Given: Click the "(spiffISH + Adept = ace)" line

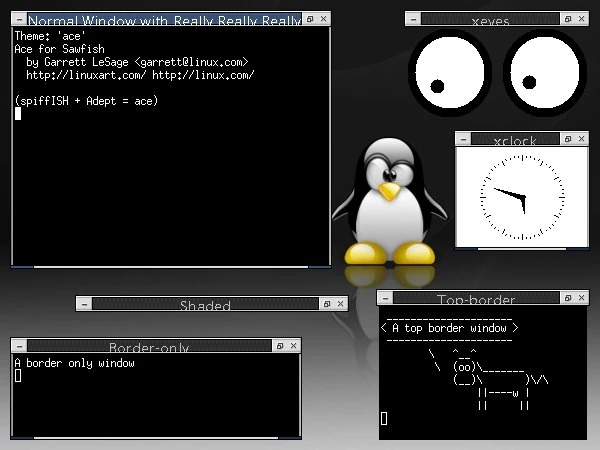Looking at the screenshot, I should (x=86, y=101).
